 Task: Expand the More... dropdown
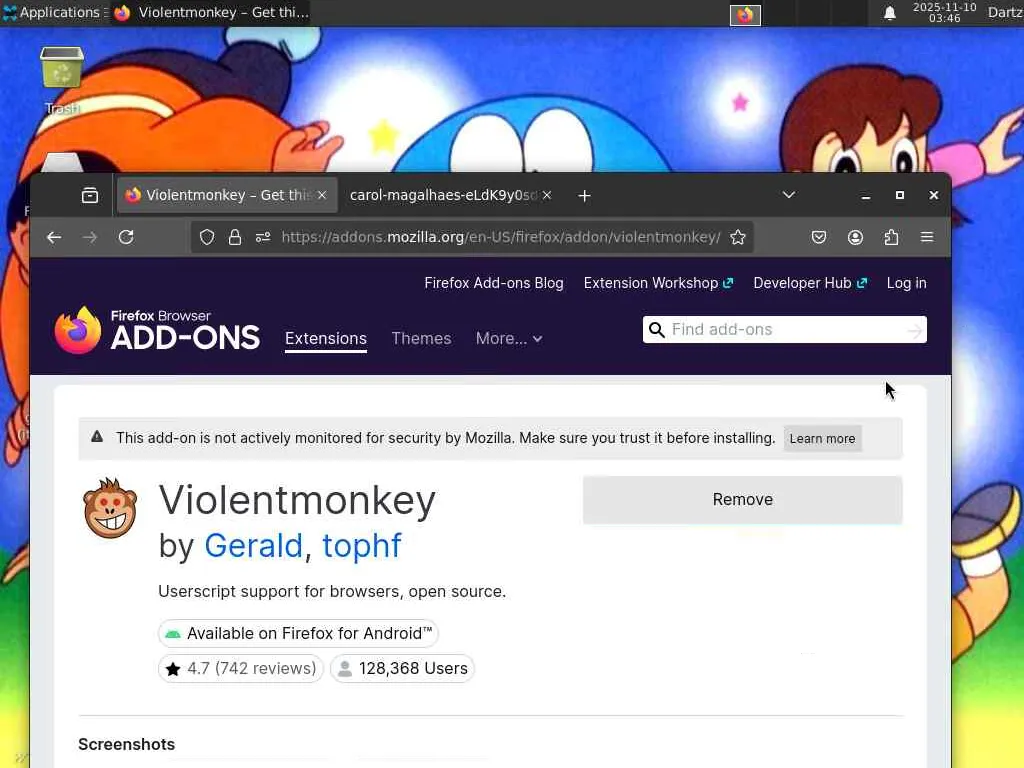509,338
